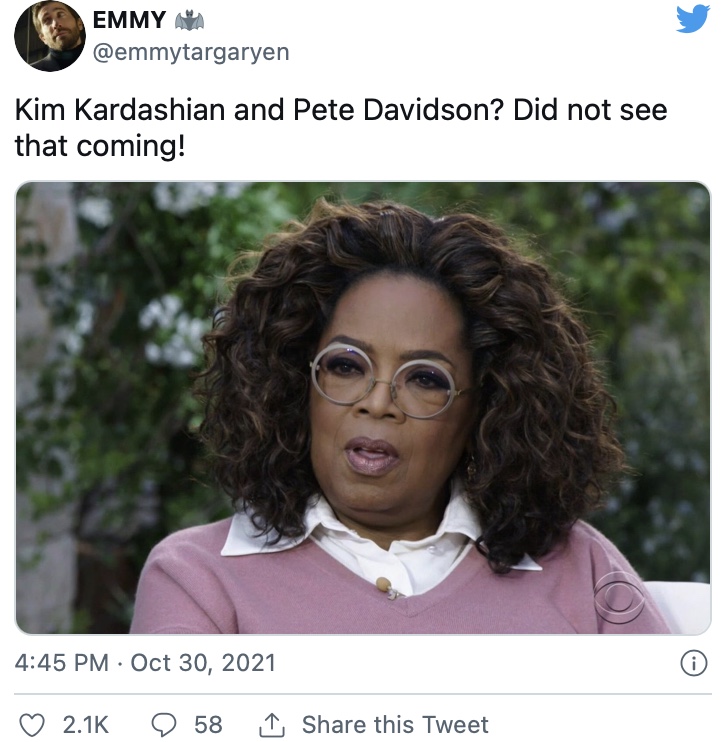Image resolution: width=724 pixels, height=742 pixels.
Task: Click the blue Twitter bird logo
Action: click(692, 18)
